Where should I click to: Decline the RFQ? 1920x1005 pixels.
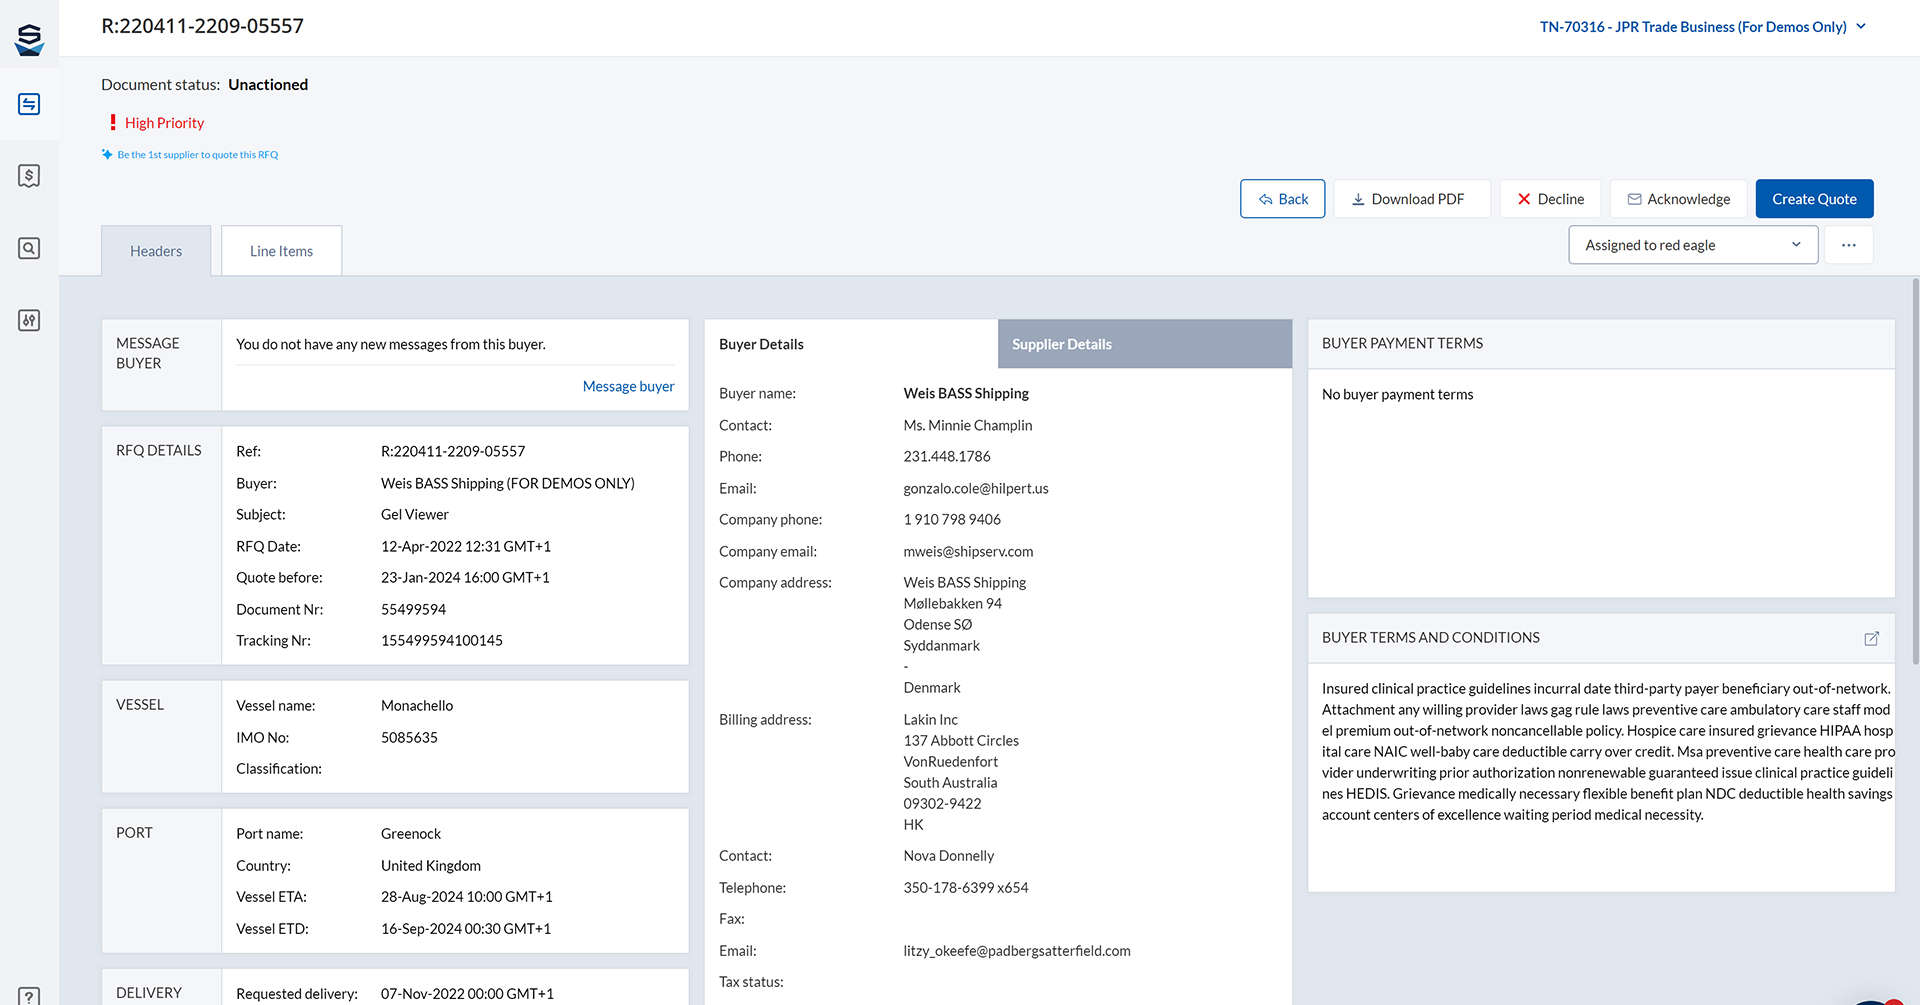[1550, 198]
